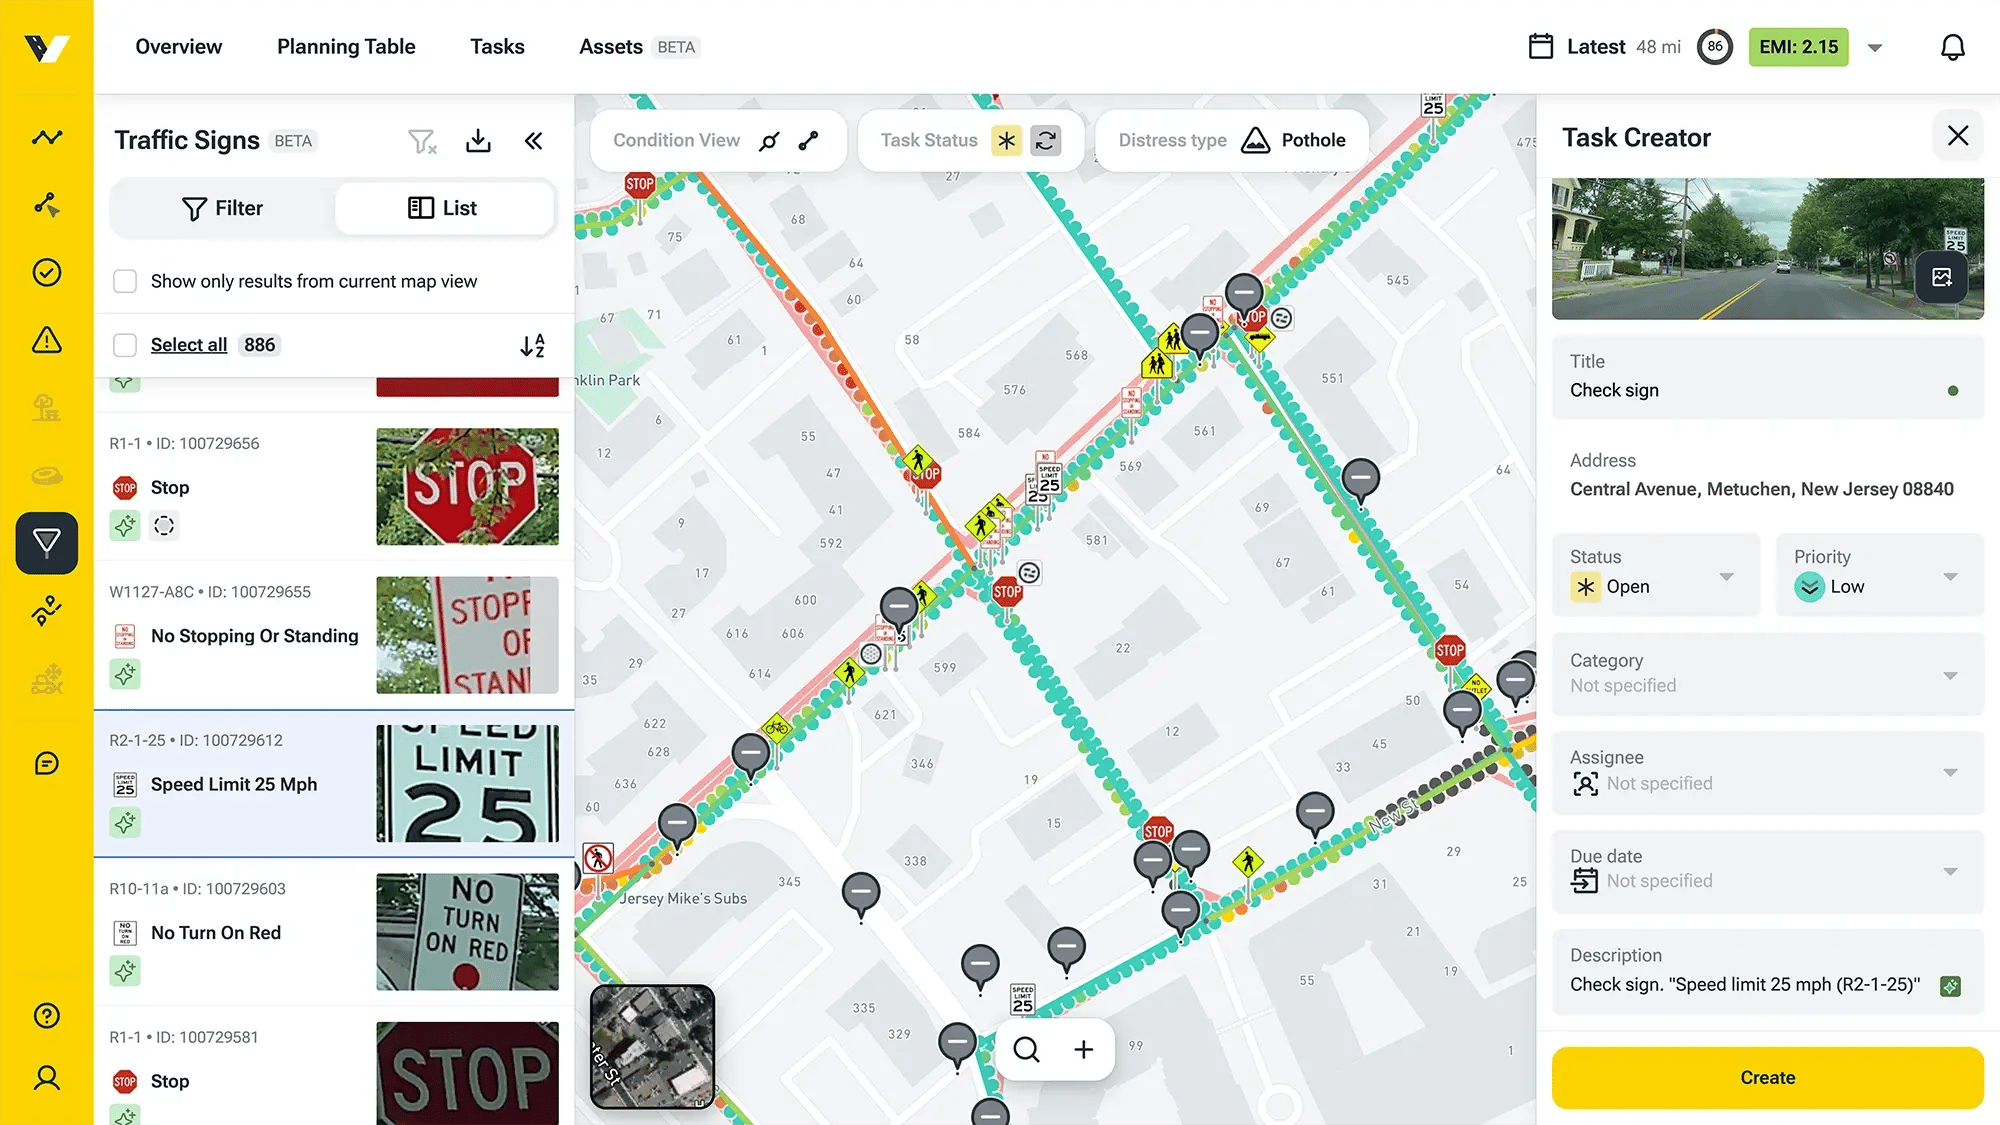The width and height of the screenshot is (2000, 1125).
Task: Click the Task Status sync/refresh icon
Action: pos(1045,139)
